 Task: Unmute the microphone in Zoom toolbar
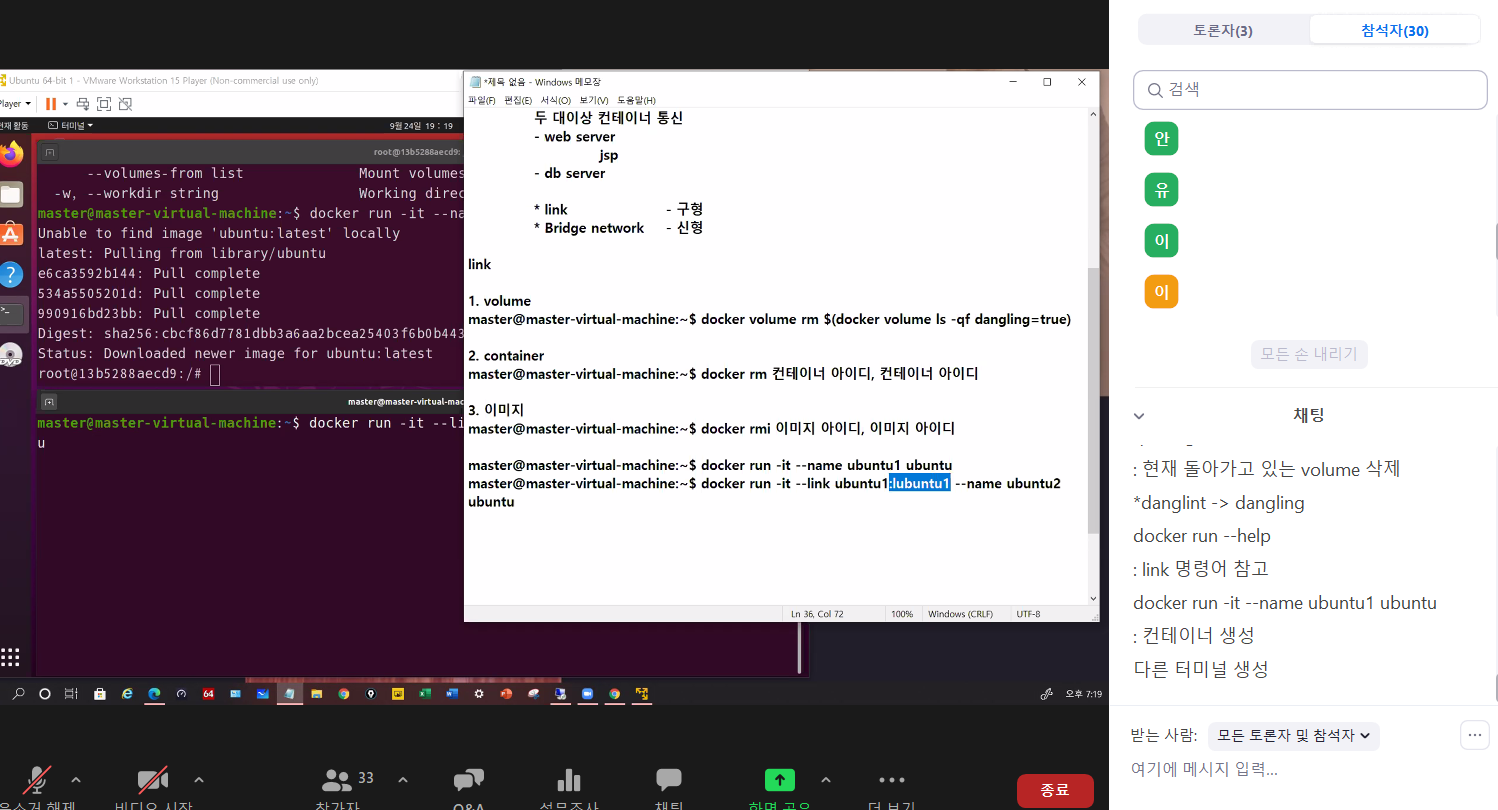(x=38, y=781)
